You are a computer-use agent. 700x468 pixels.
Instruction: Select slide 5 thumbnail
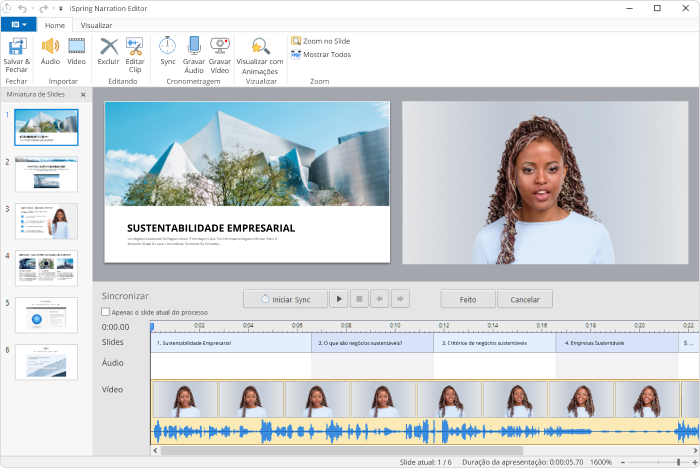[46, 315]
